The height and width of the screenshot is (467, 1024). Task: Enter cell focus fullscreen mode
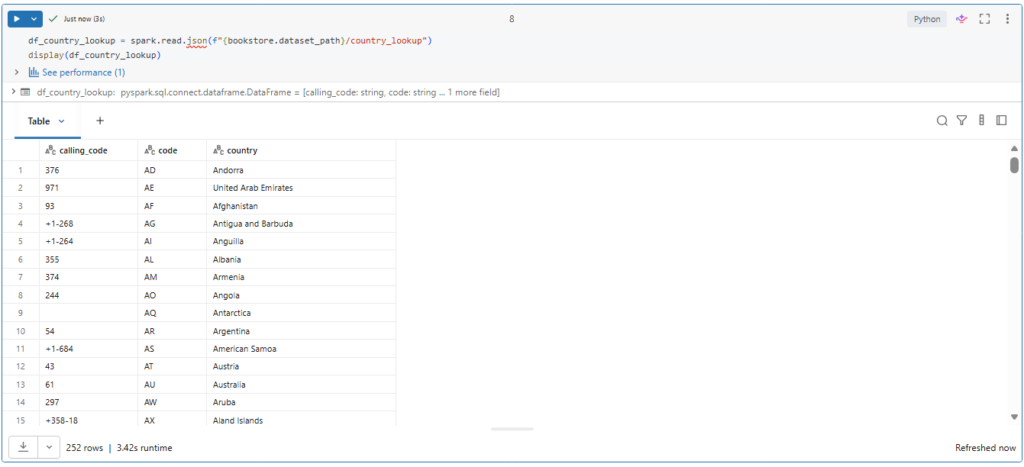tap(984, 19)
